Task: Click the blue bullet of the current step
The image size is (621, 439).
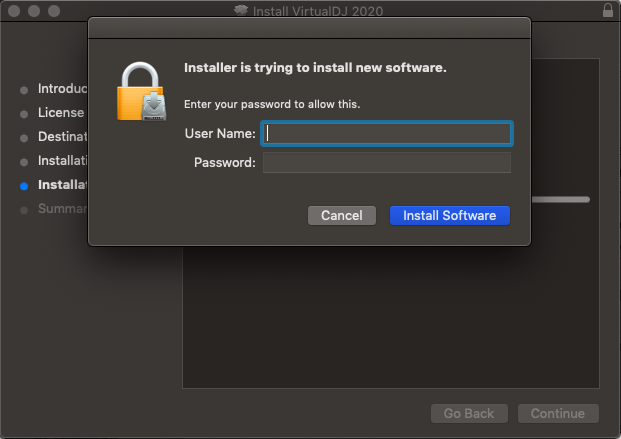Action: coord(24,185)
